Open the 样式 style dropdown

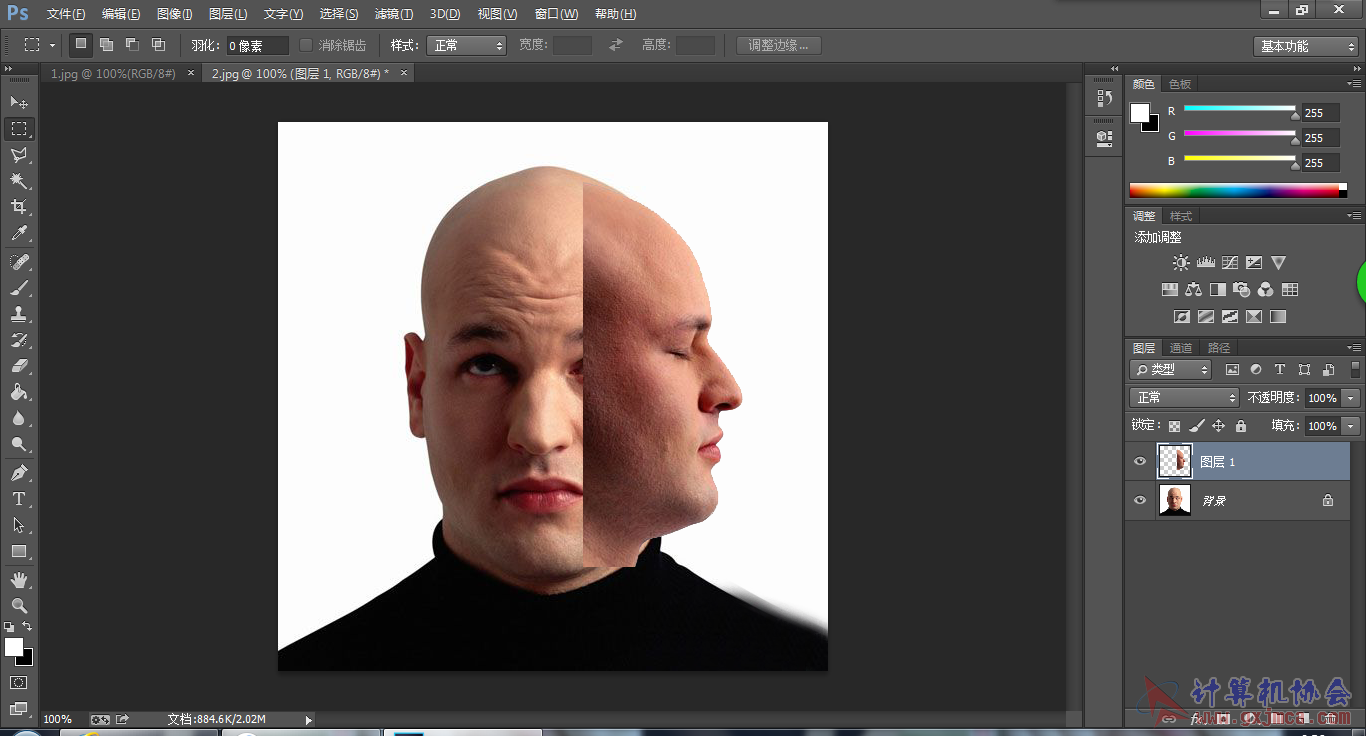[467, 46]
